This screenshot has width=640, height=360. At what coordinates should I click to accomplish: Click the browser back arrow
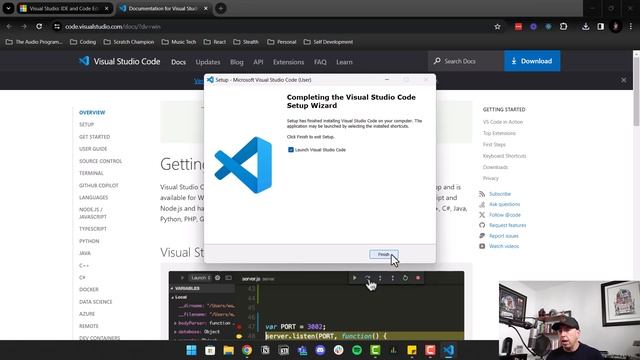(9, 27)
